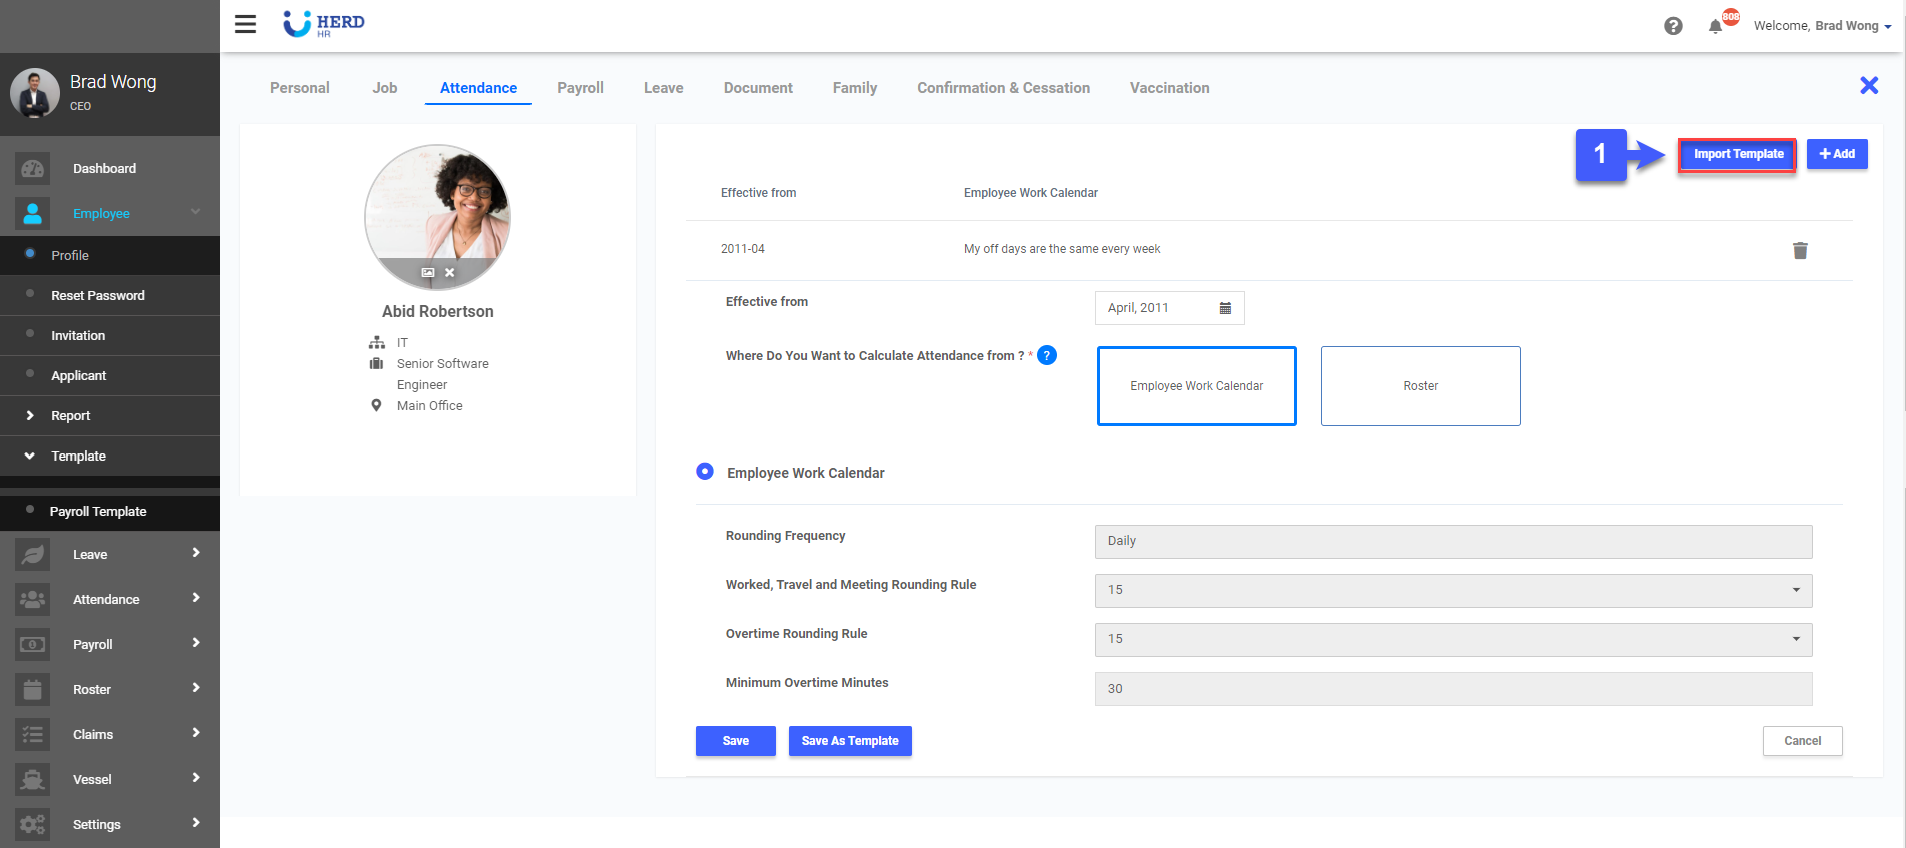Viewport: 1906px width, 848px height.
Task: Open the help question mark icon
Action: [1673, 26]
